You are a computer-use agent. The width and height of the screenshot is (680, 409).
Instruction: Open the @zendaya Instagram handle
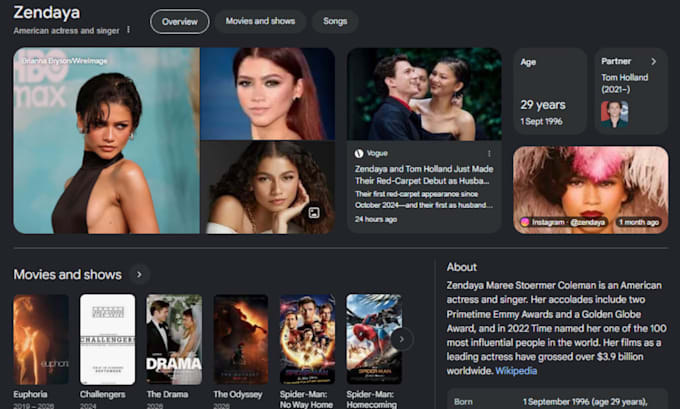point(587,222)
